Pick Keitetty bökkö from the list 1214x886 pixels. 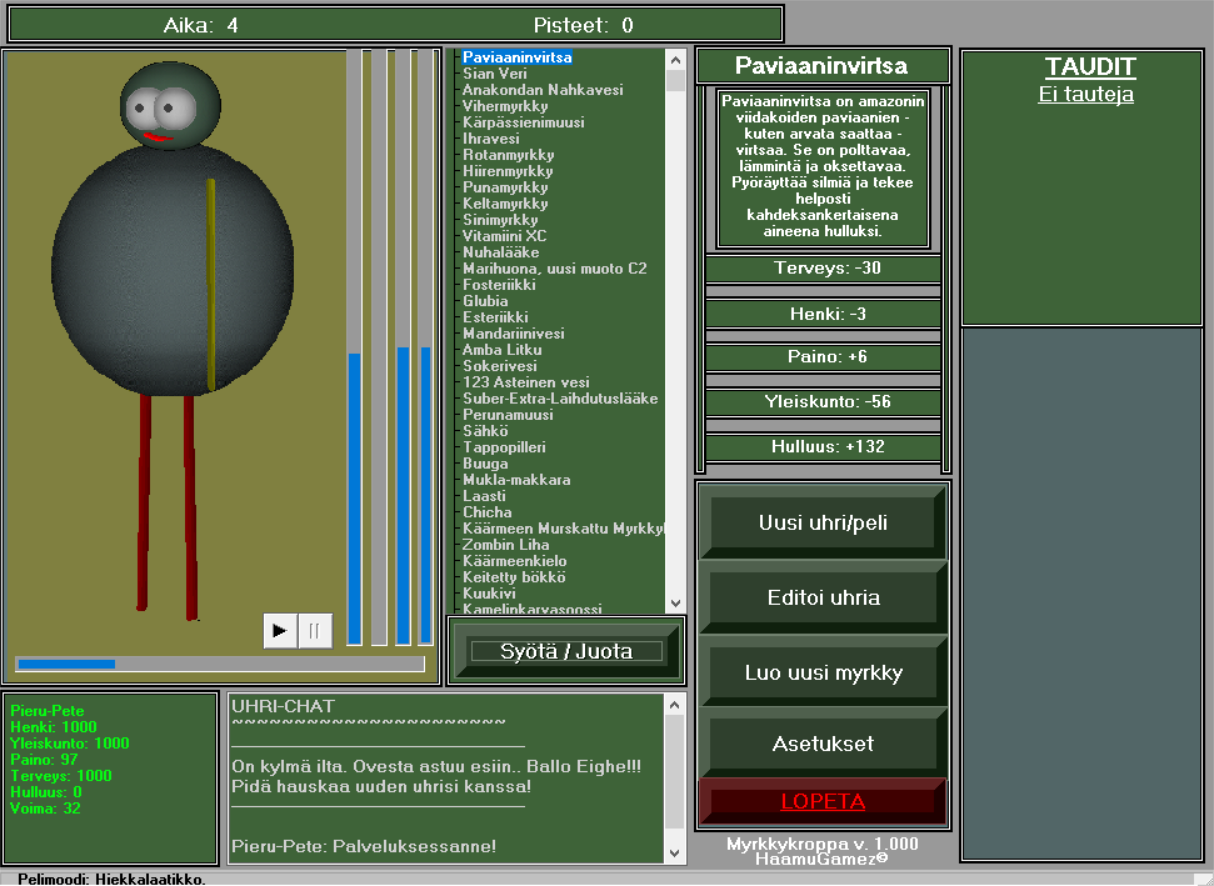(x=514, y=577)
